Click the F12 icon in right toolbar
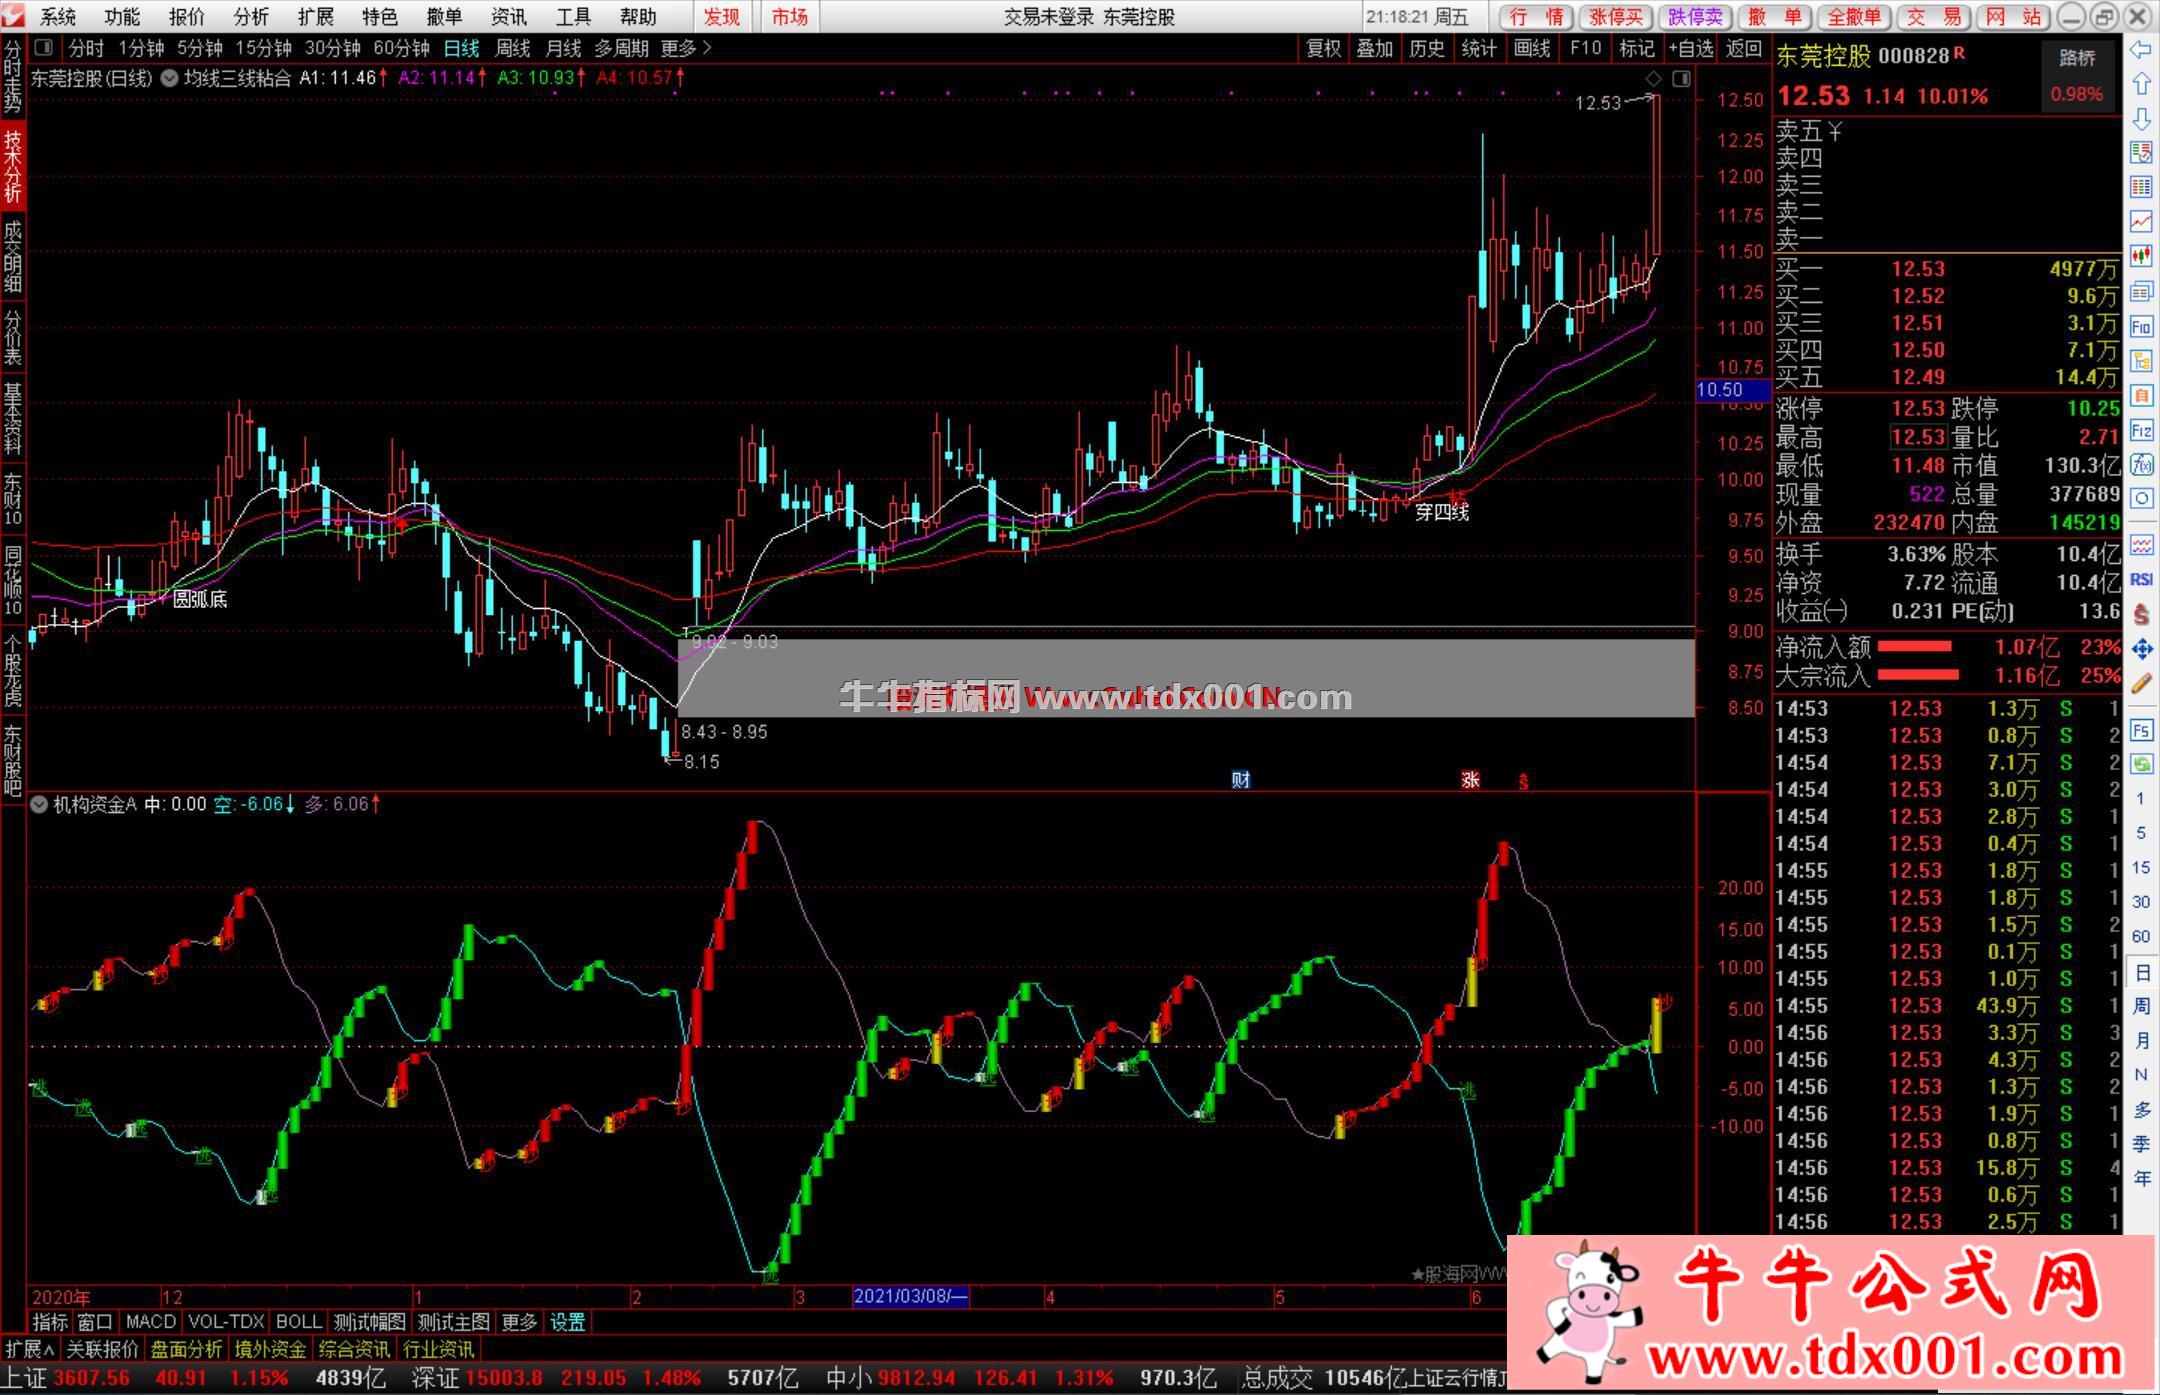Screen dimensions: 2160x1395 click(2141, 431)
